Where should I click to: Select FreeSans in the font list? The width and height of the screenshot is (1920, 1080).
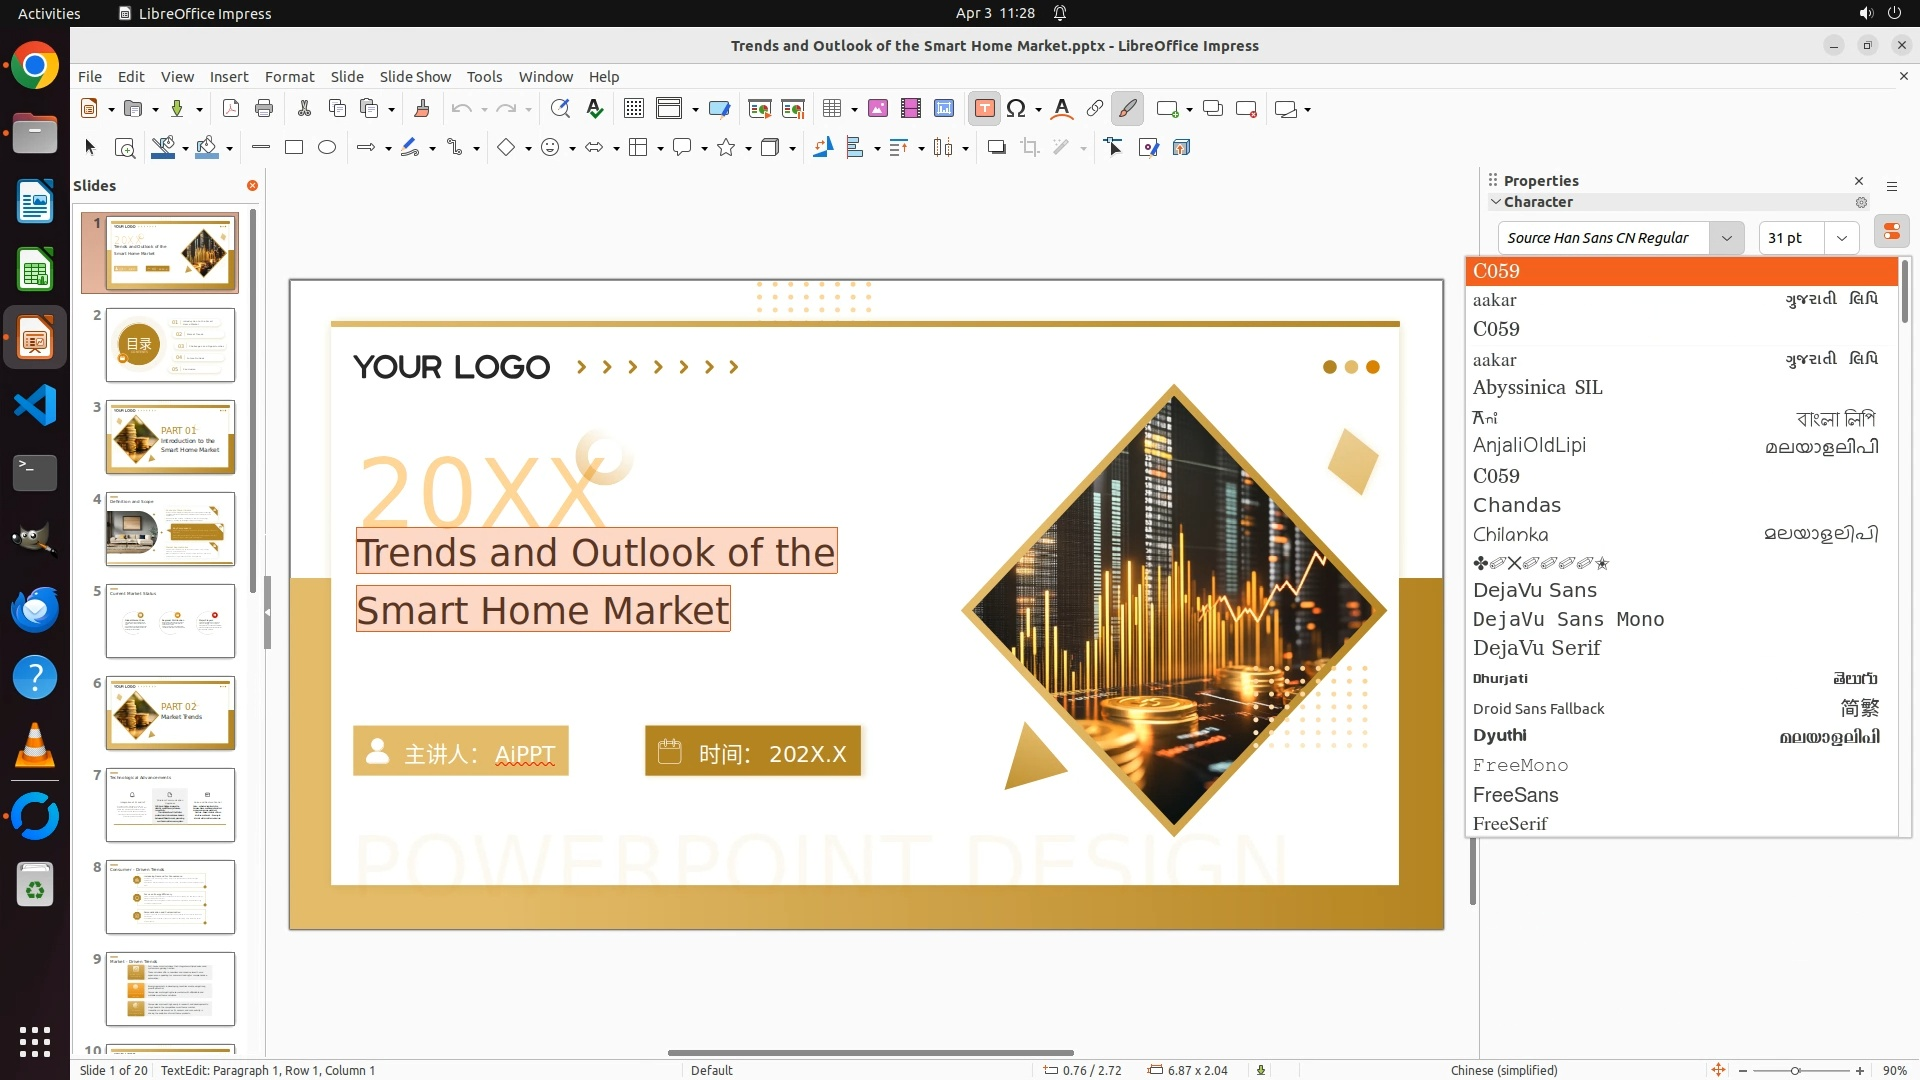(x=1516, y=795)
